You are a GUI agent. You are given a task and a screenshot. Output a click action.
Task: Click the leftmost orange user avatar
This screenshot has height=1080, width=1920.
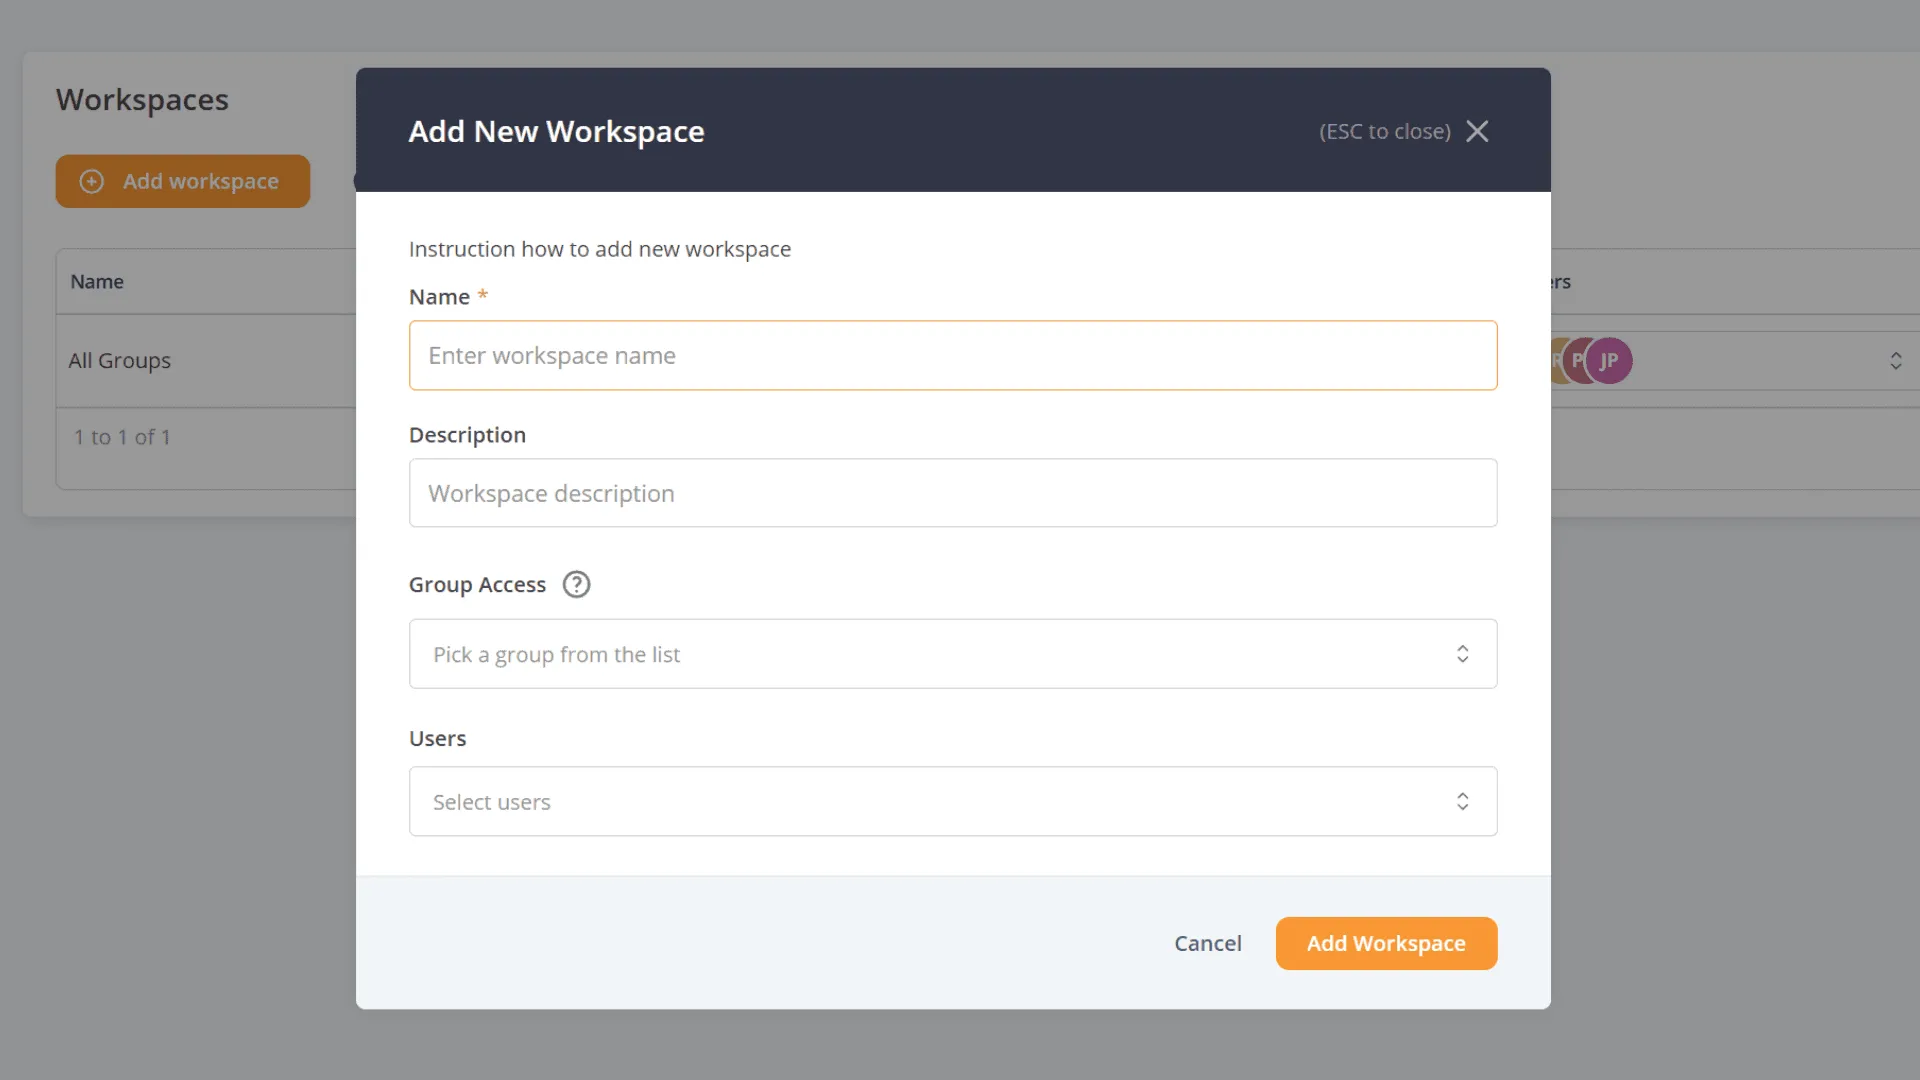pos(1557,360)
